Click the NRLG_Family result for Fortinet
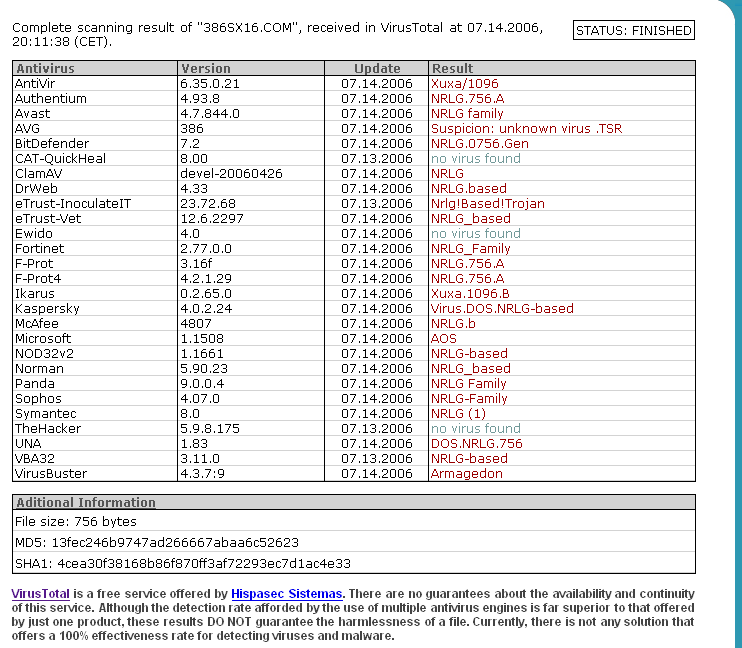Image resolution: width=742 pixels, height=648 pixels. (x=470, y=249)
